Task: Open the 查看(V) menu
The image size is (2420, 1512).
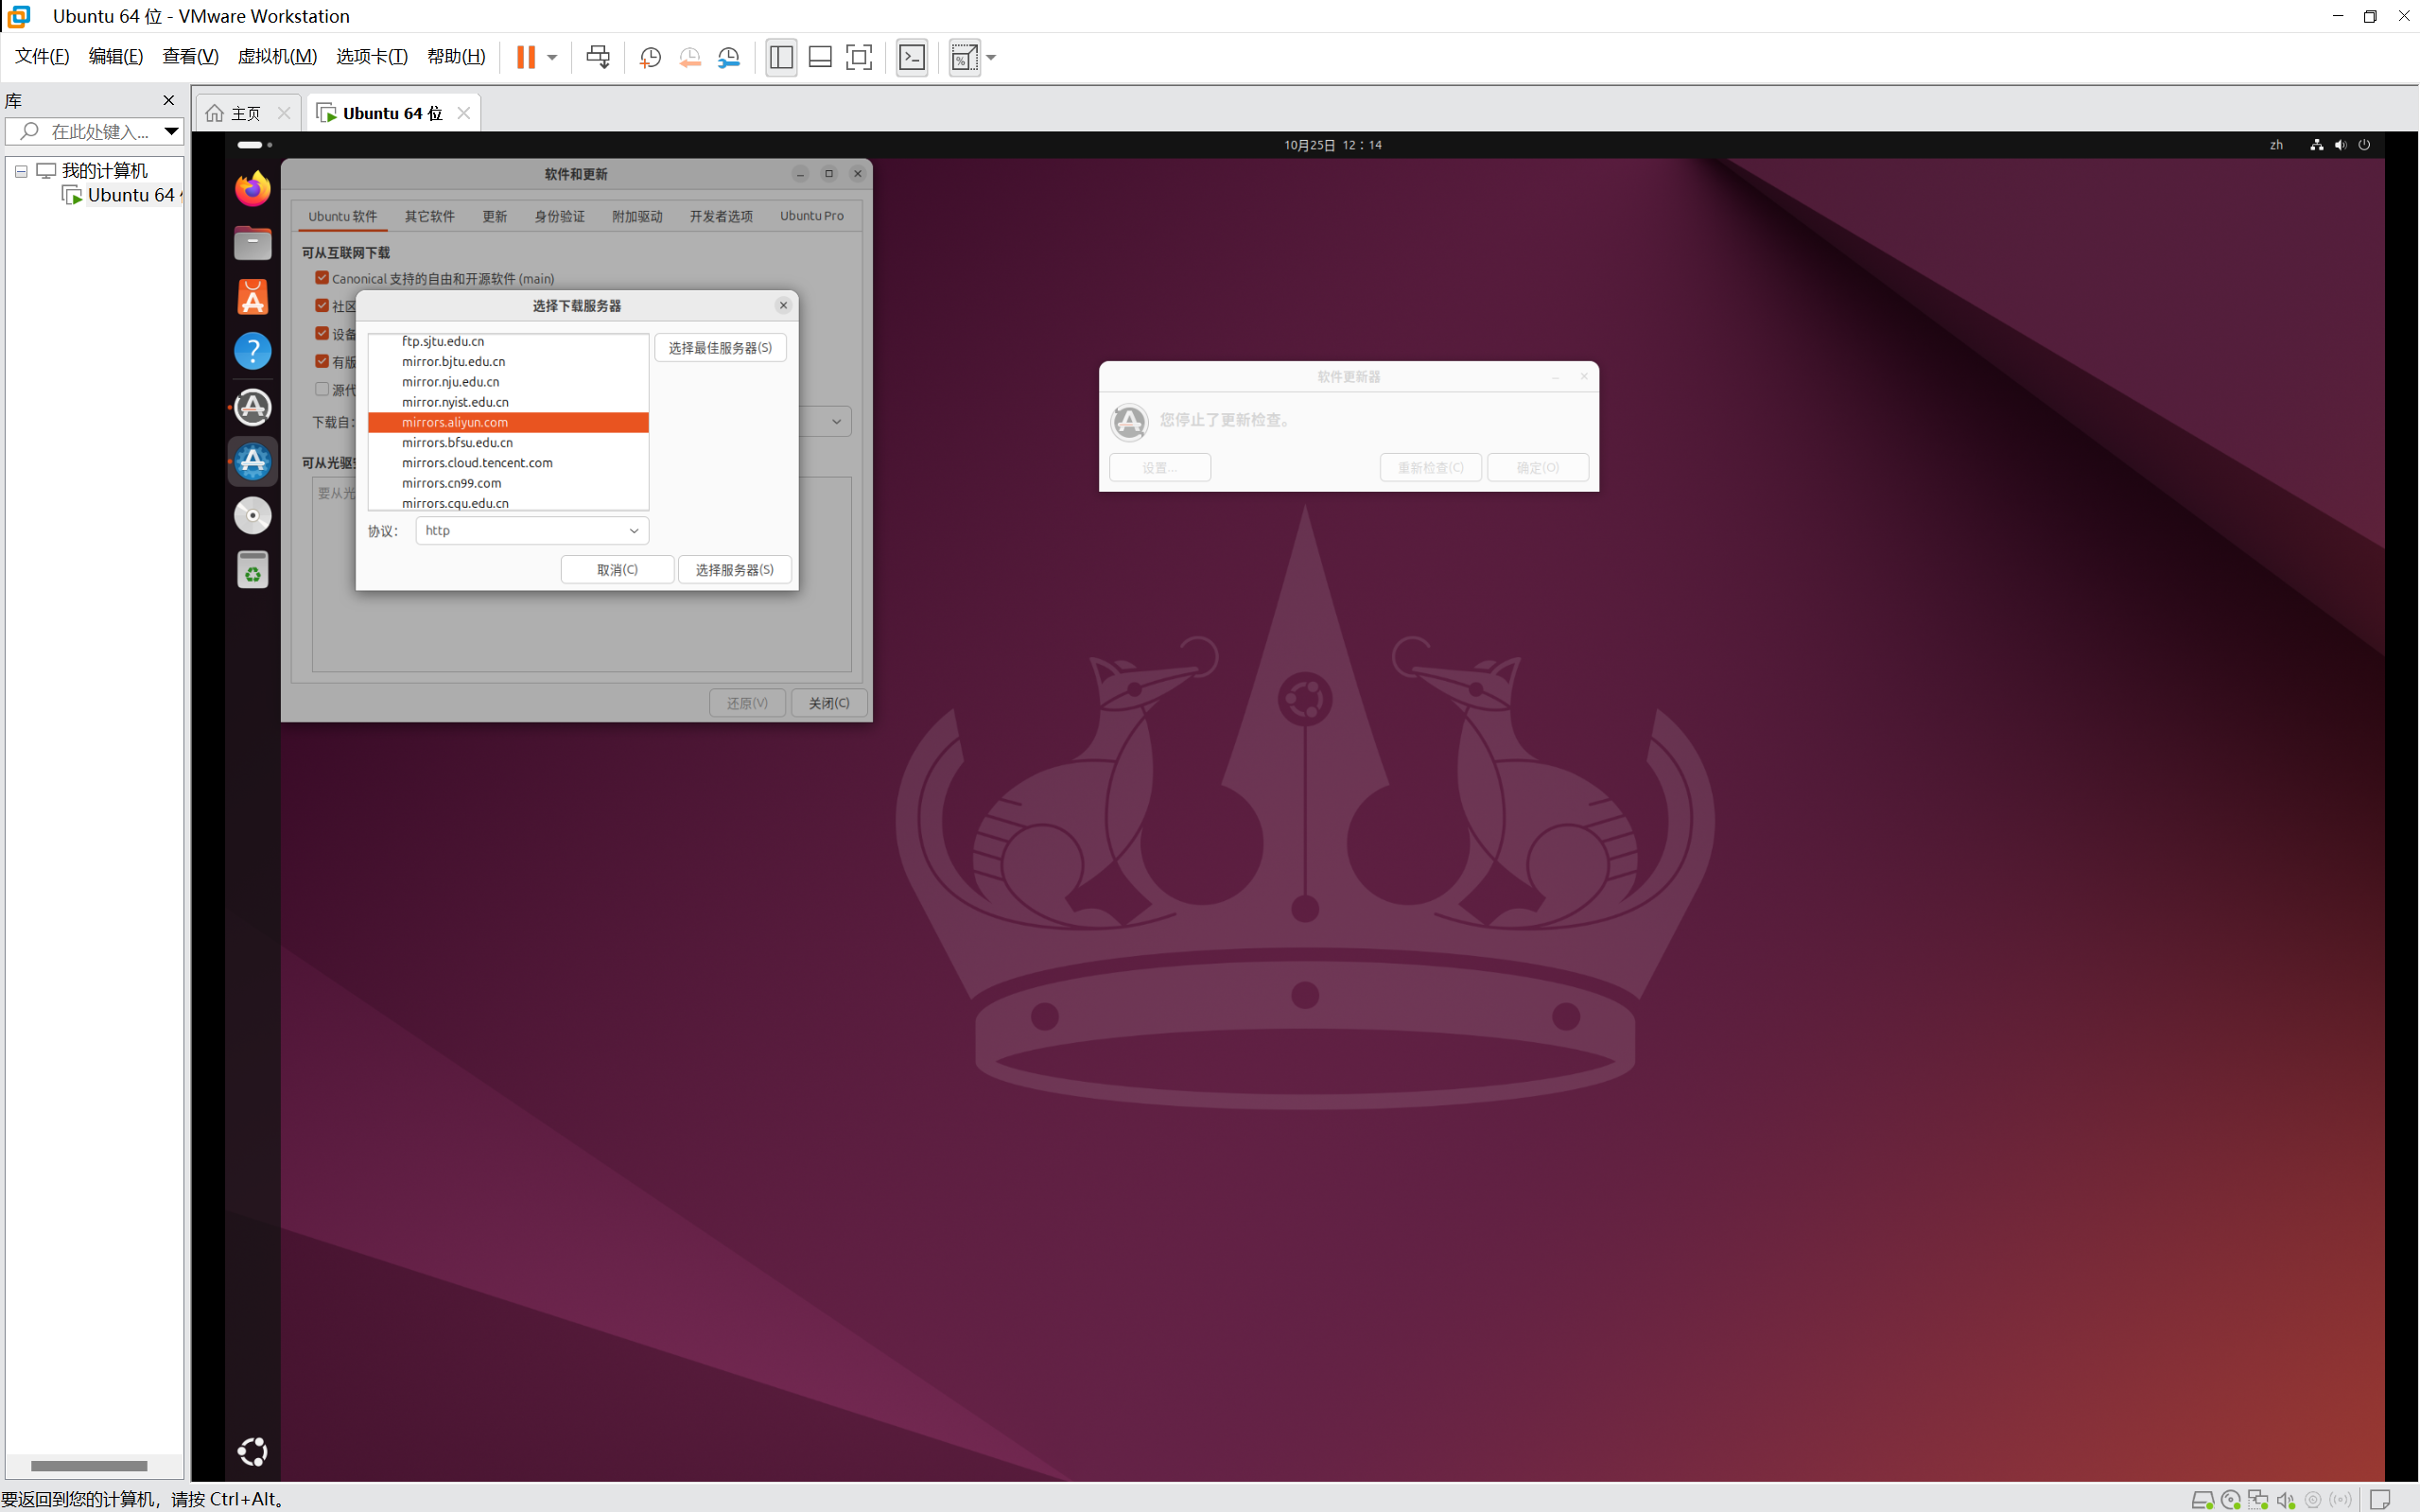Action: 190,56
